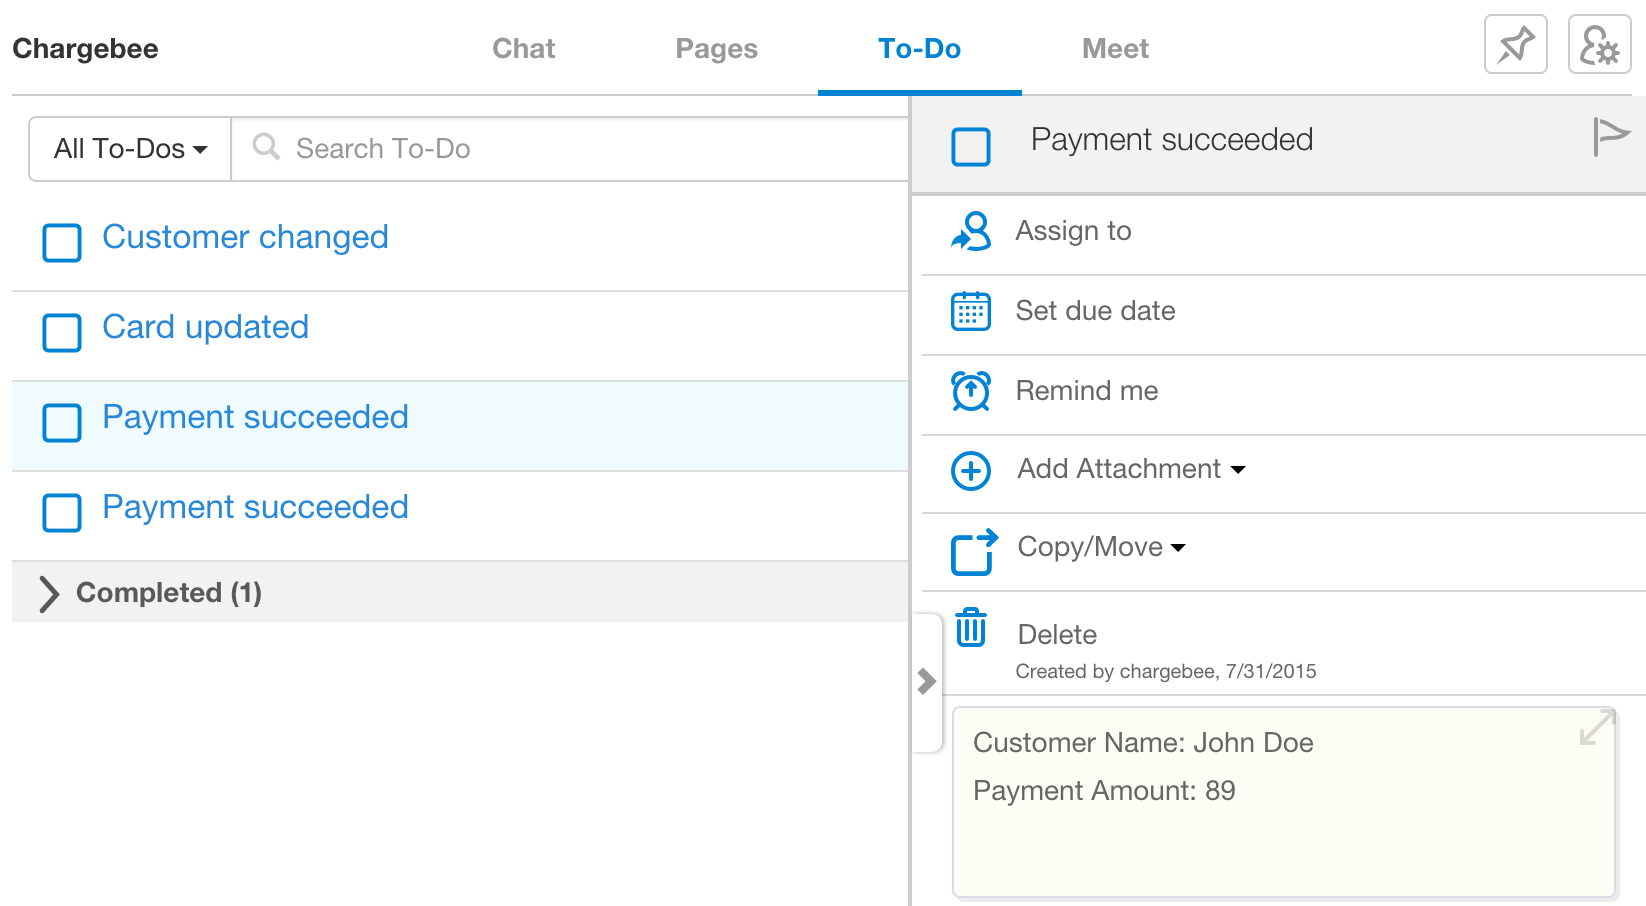Image resolution: width=1646 pixels, height=906 pixels.
Task: Open the user settings gear icon
Action: tap(1599, 45)
